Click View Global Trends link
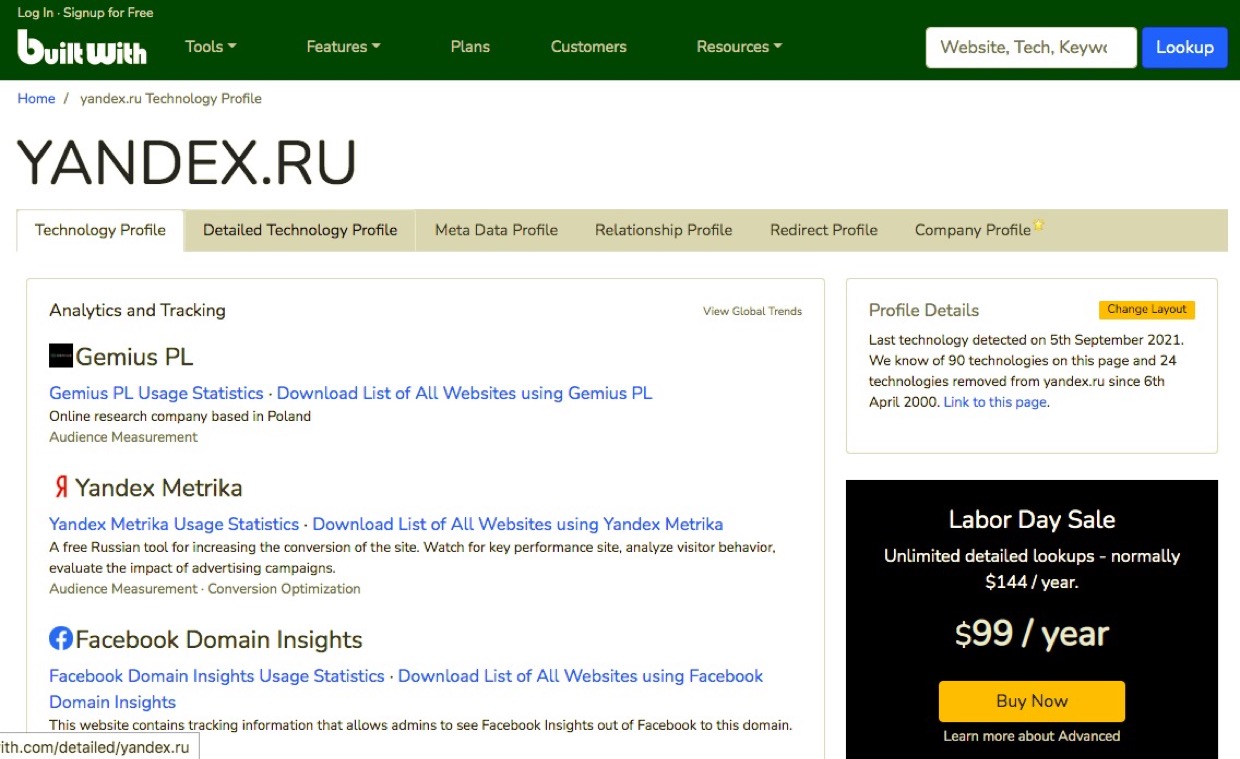The image size is (1240, 759). (x=752, y=311)
